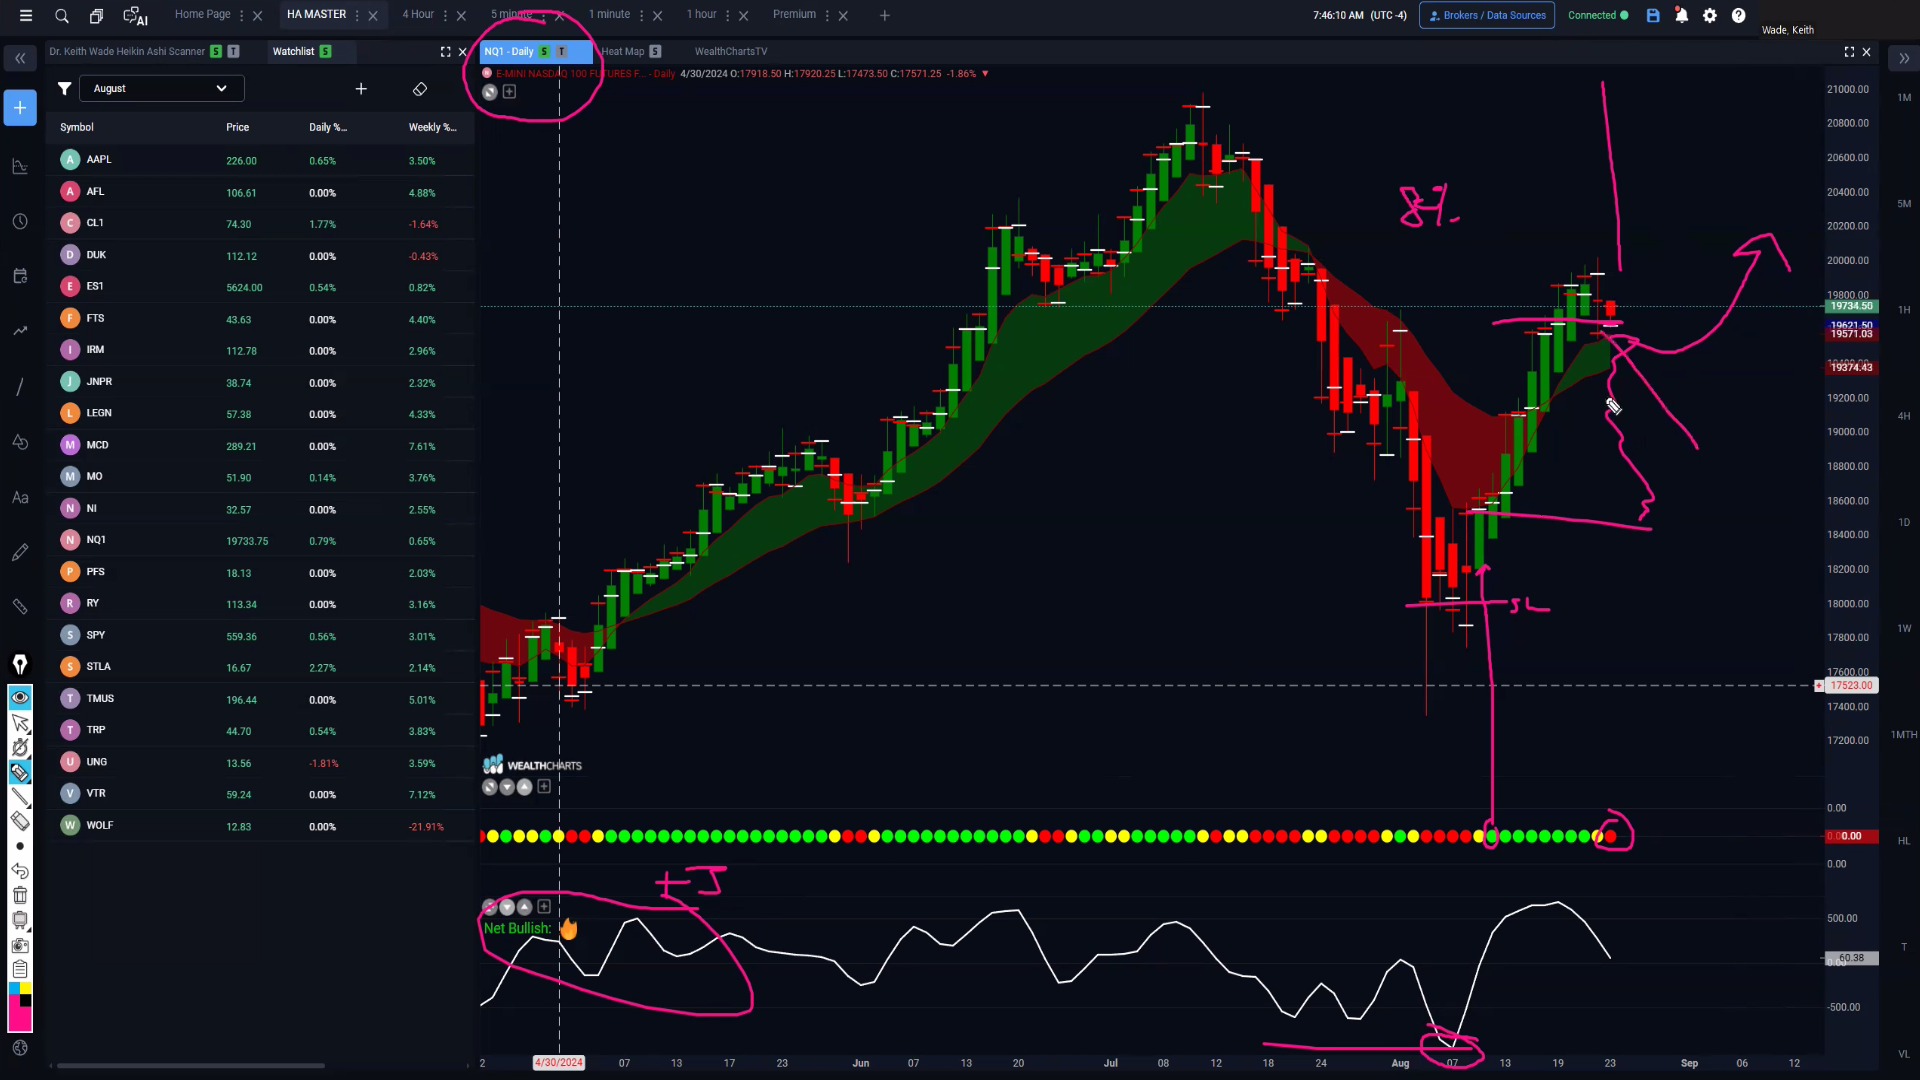Sort watchlist by Price column header
The width and height of the screenshot is (1920, 1080).
tap(237, 127)
